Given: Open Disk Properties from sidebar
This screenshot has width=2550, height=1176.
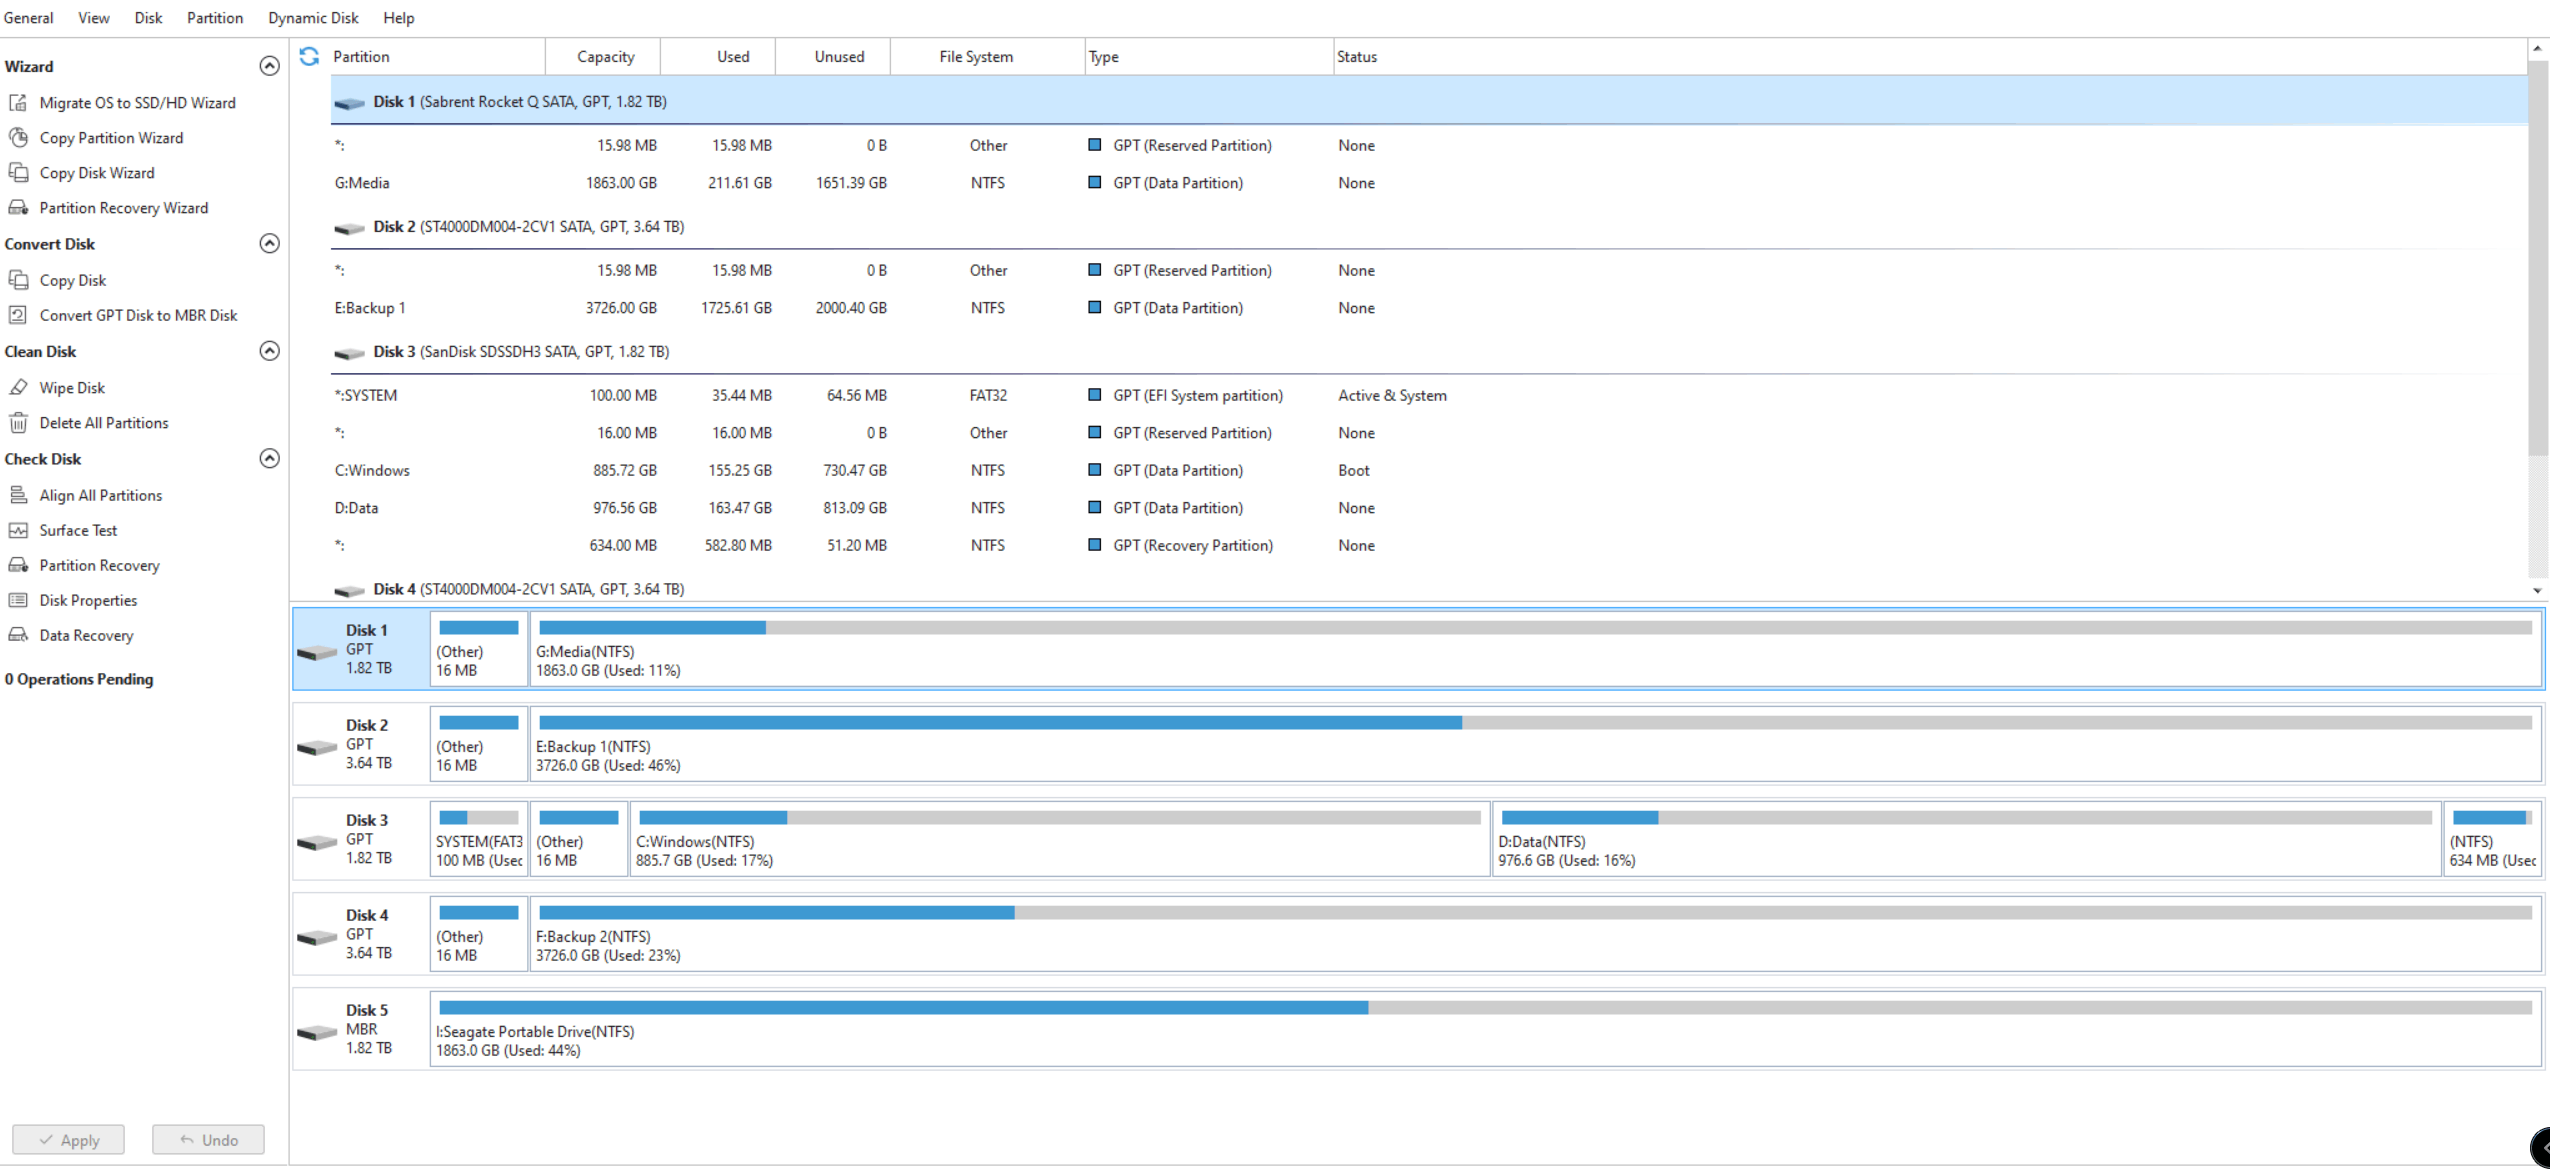Looking at the screenshot, I should pyautogui.click(x=88, y=600).
